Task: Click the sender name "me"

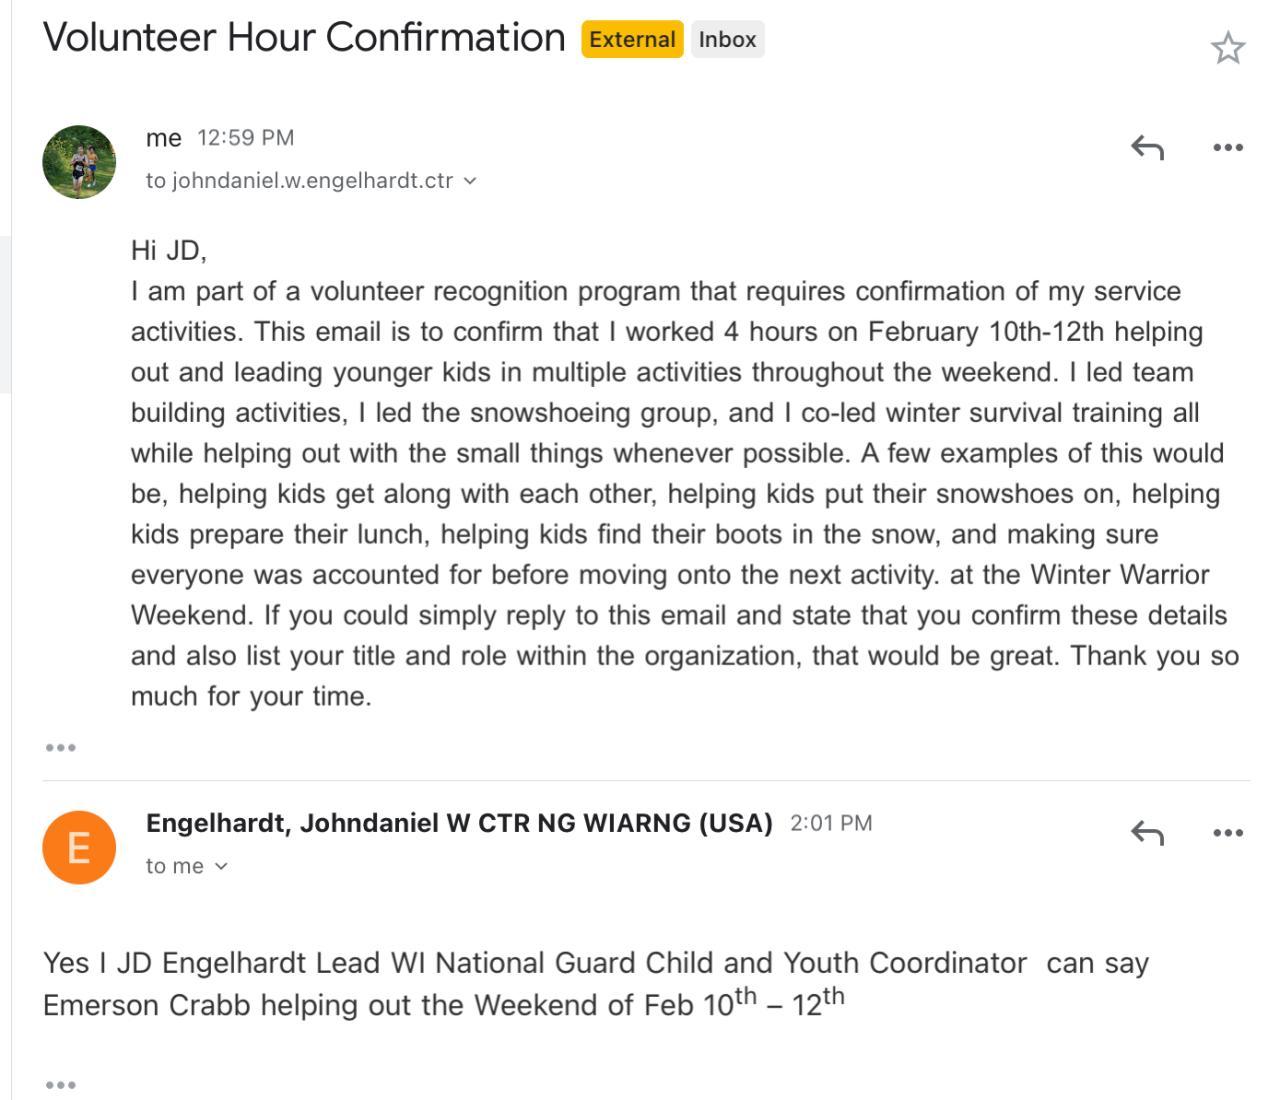Action: point(164,138)
